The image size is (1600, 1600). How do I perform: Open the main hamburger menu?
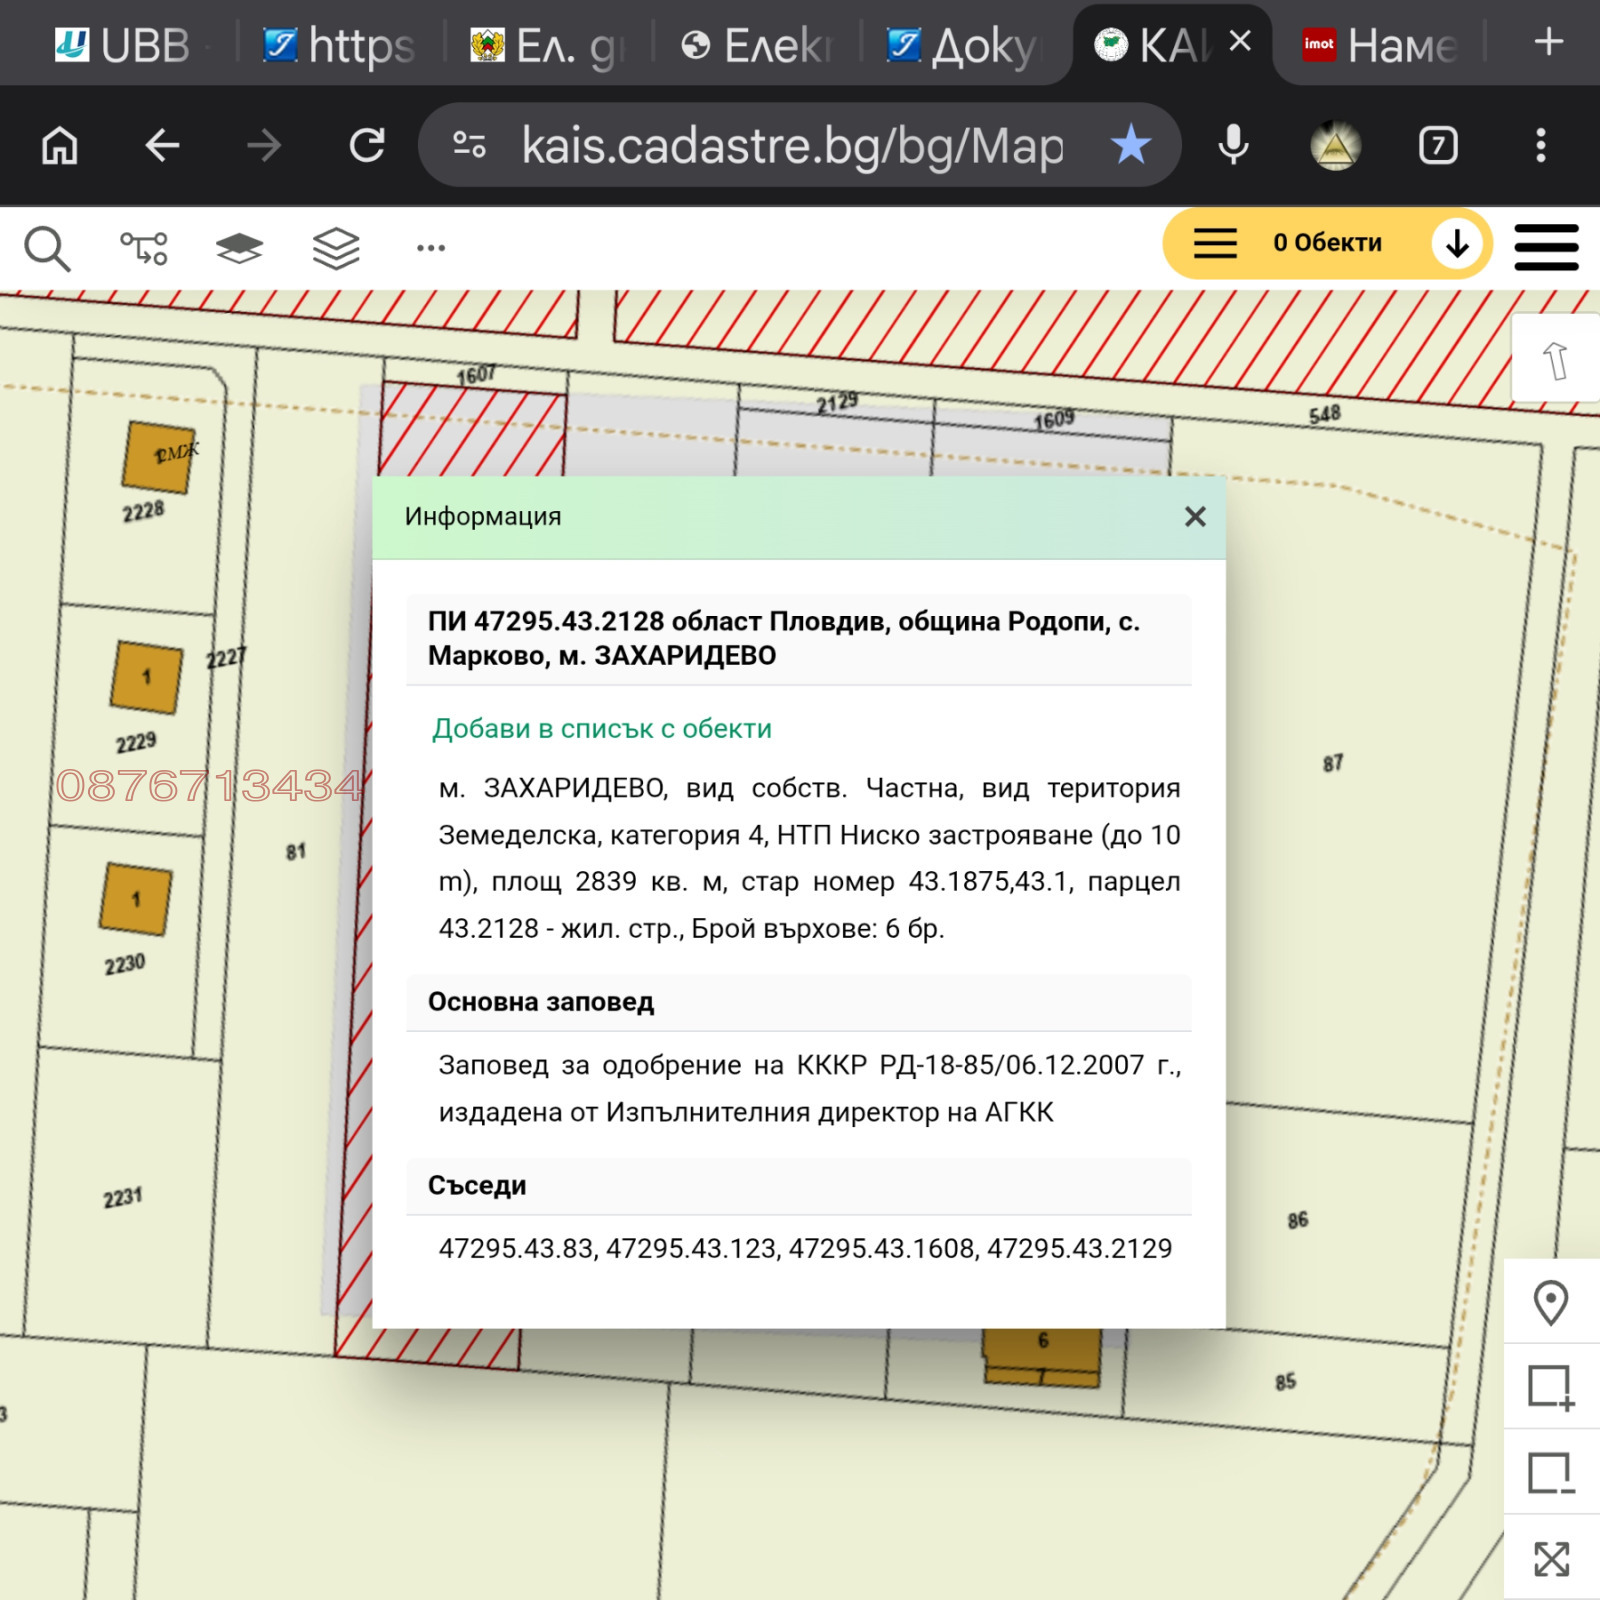tap(1546, 247)
